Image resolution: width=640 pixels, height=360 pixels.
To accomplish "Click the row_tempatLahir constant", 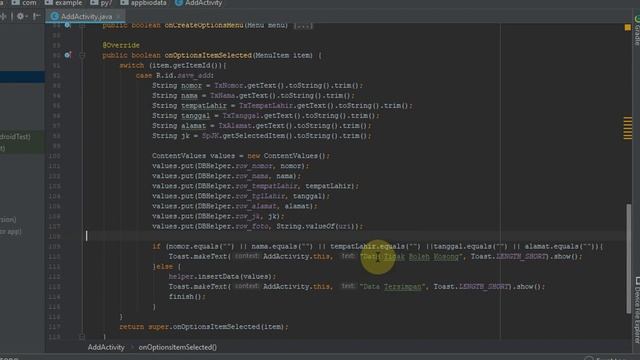I will 266,186.
